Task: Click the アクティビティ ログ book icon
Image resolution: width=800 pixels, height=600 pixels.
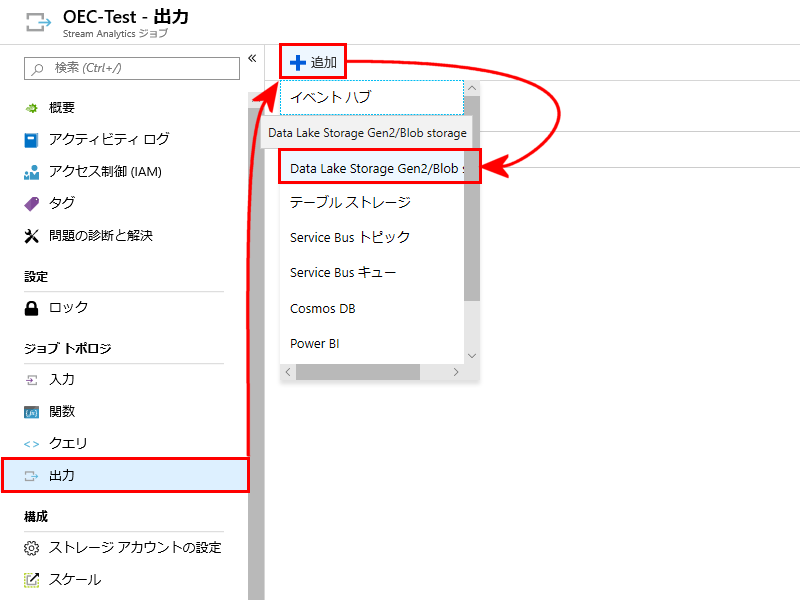Action: click(31, 140)
